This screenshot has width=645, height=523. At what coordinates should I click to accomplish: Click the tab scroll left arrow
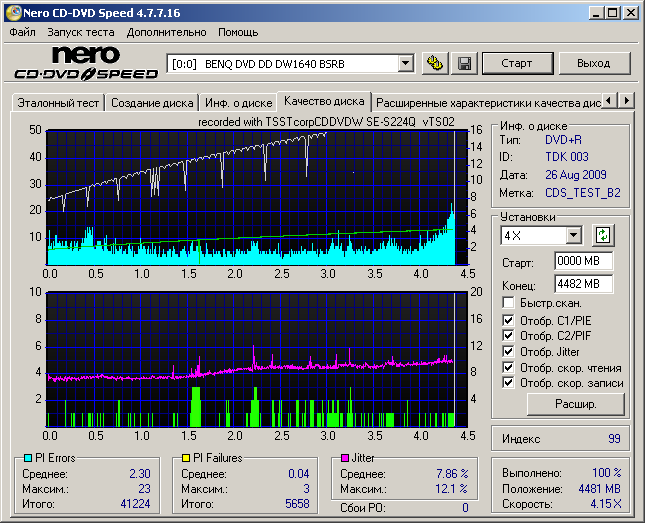pos(609,101)
